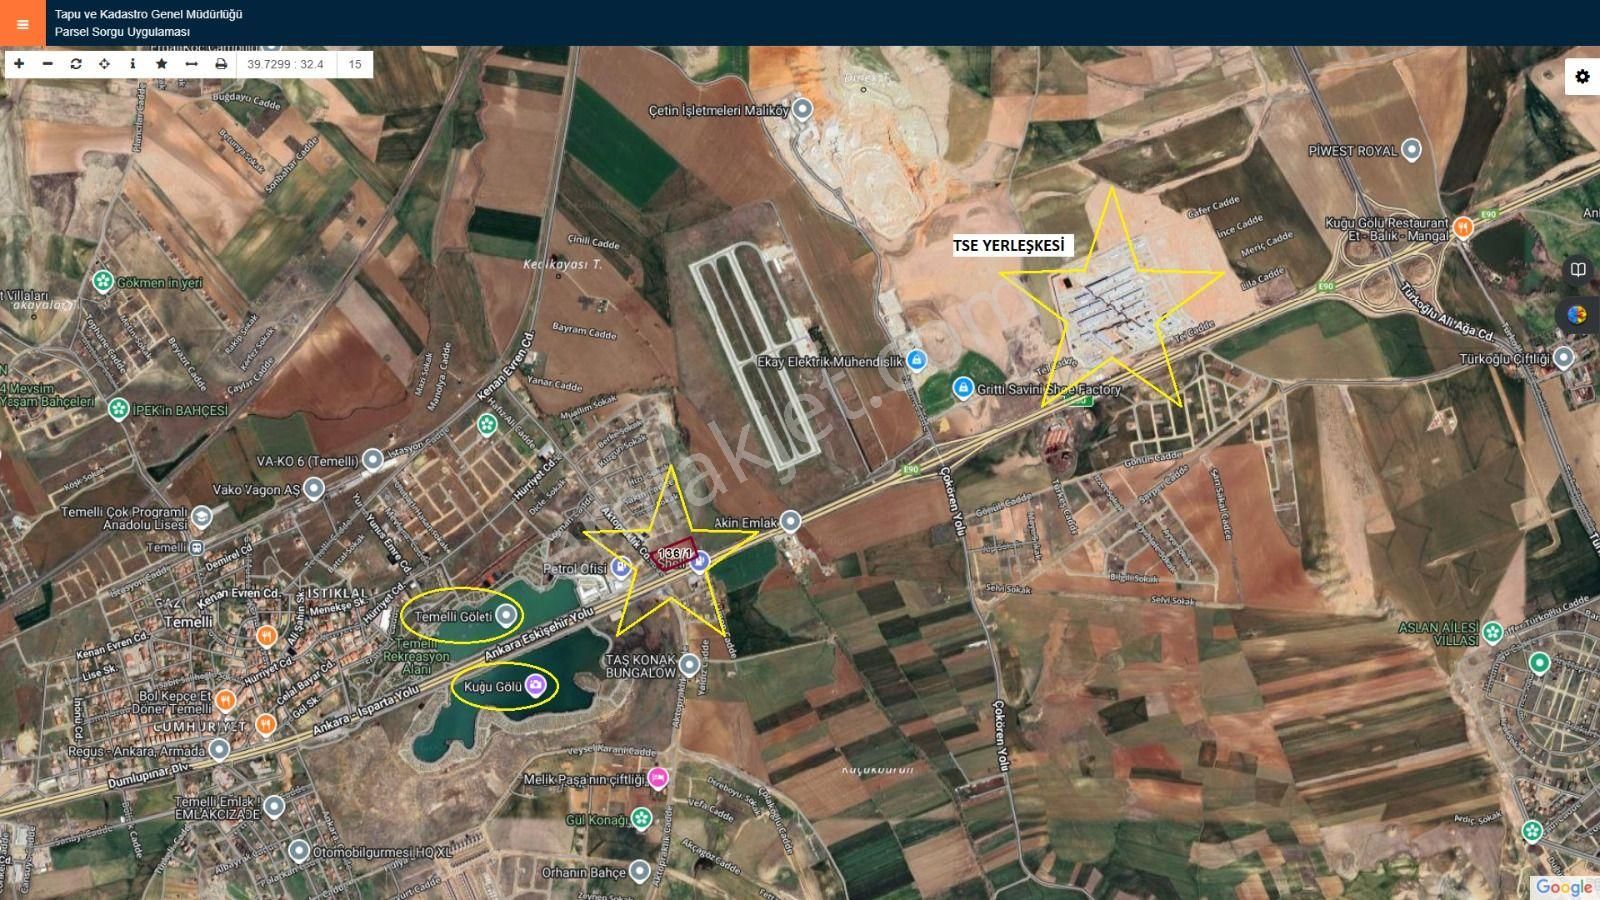Open the settings gear panel
The width and height of the screenshot is (1600, 900).
click(1582, 76)
